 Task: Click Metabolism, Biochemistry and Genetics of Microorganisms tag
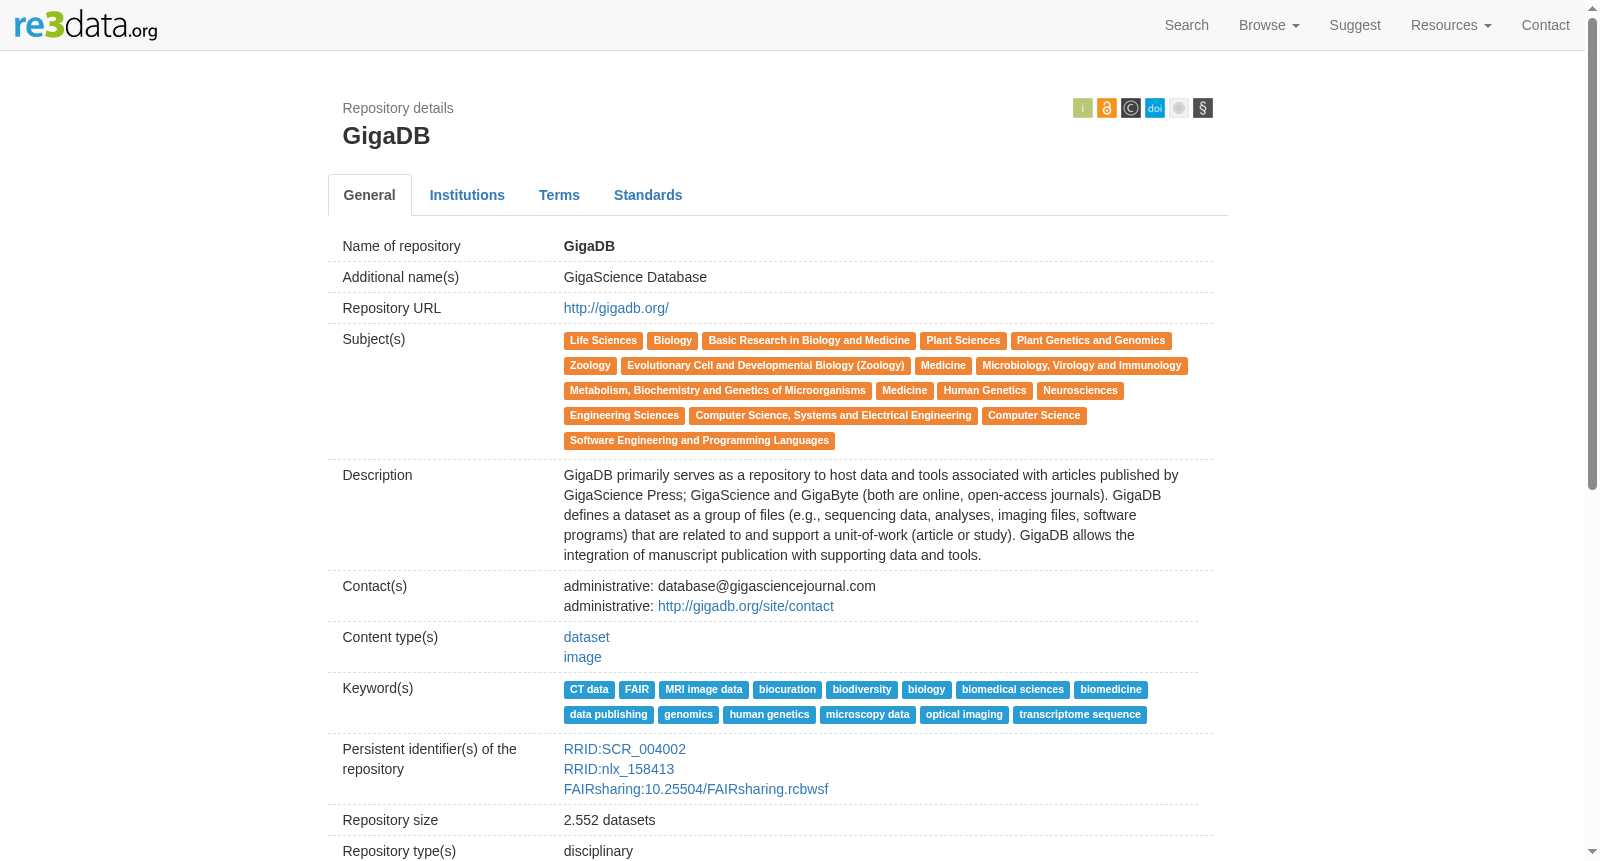(718, 391)
